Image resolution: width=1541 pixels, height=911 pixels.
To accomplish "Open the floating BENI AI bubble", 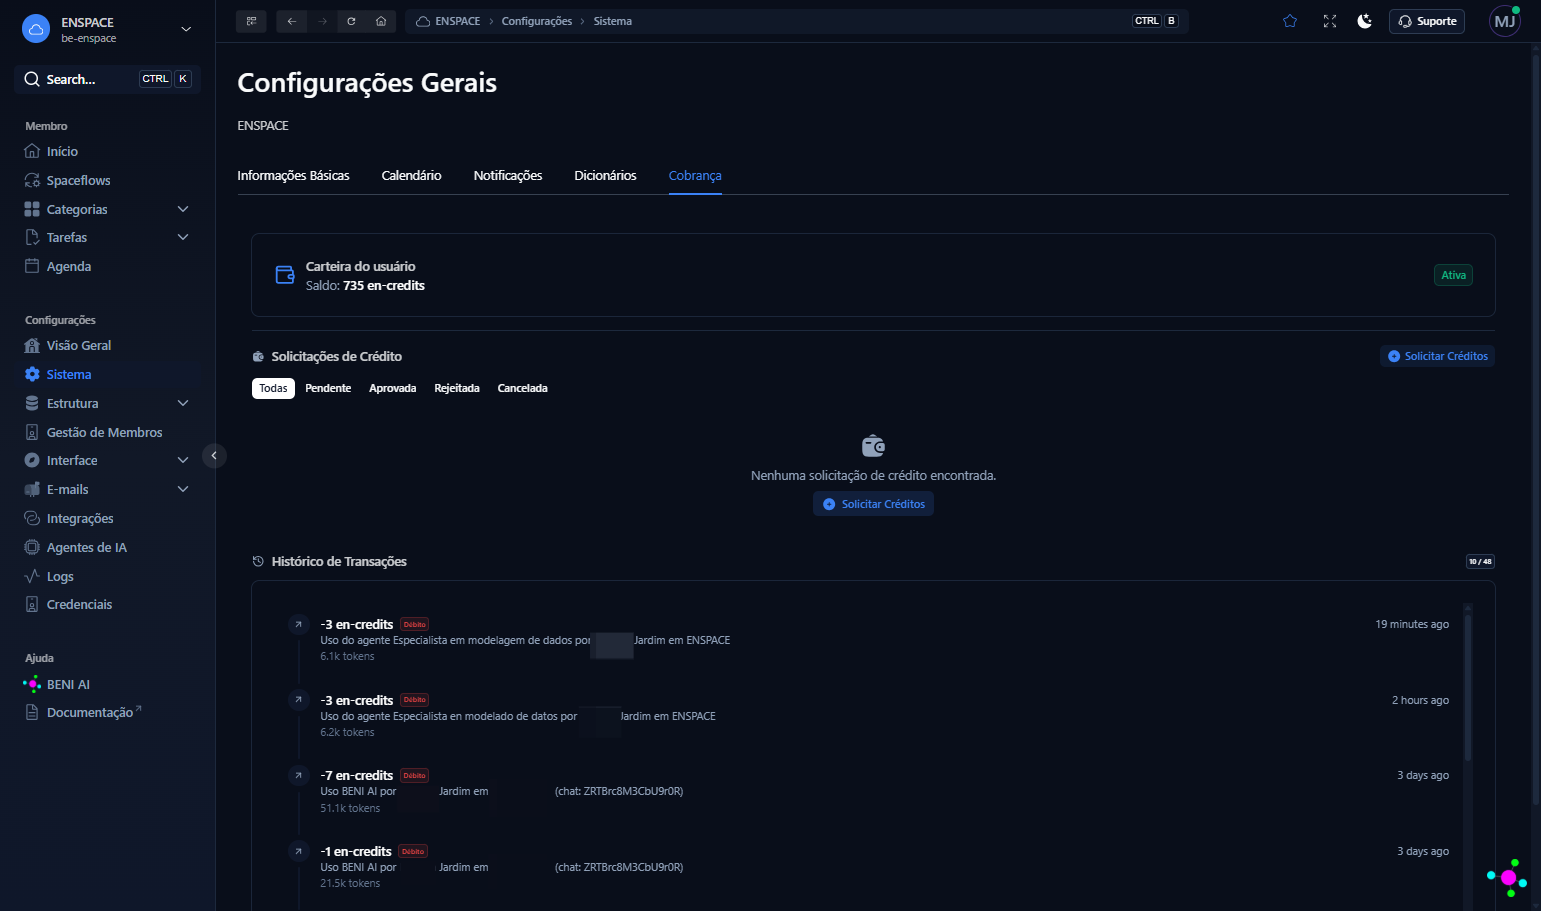I will pyautogui.click(x=1508, y=877).
